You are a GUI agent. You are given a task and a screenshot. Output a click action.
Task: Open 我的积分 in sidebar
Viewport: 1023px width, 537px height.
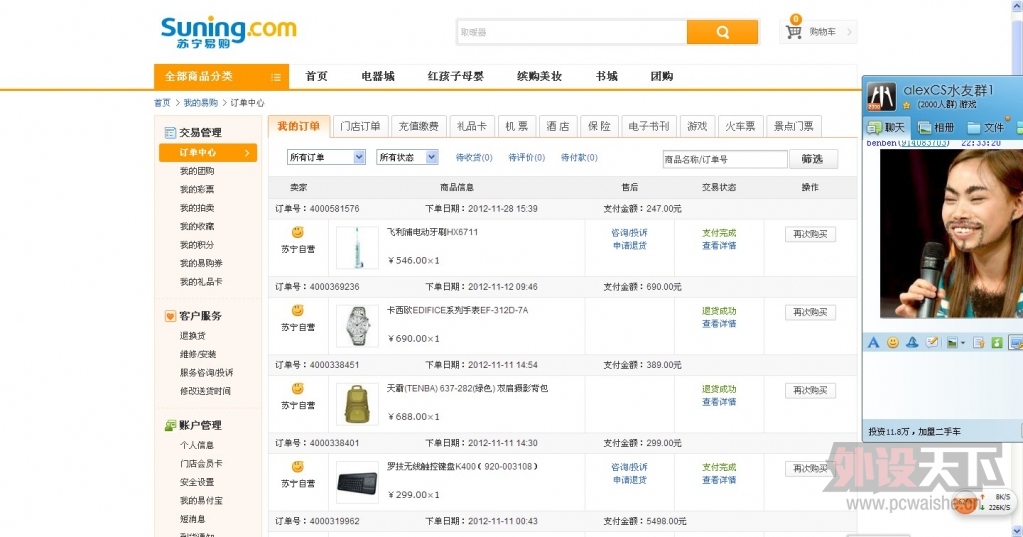click(197, 245)
